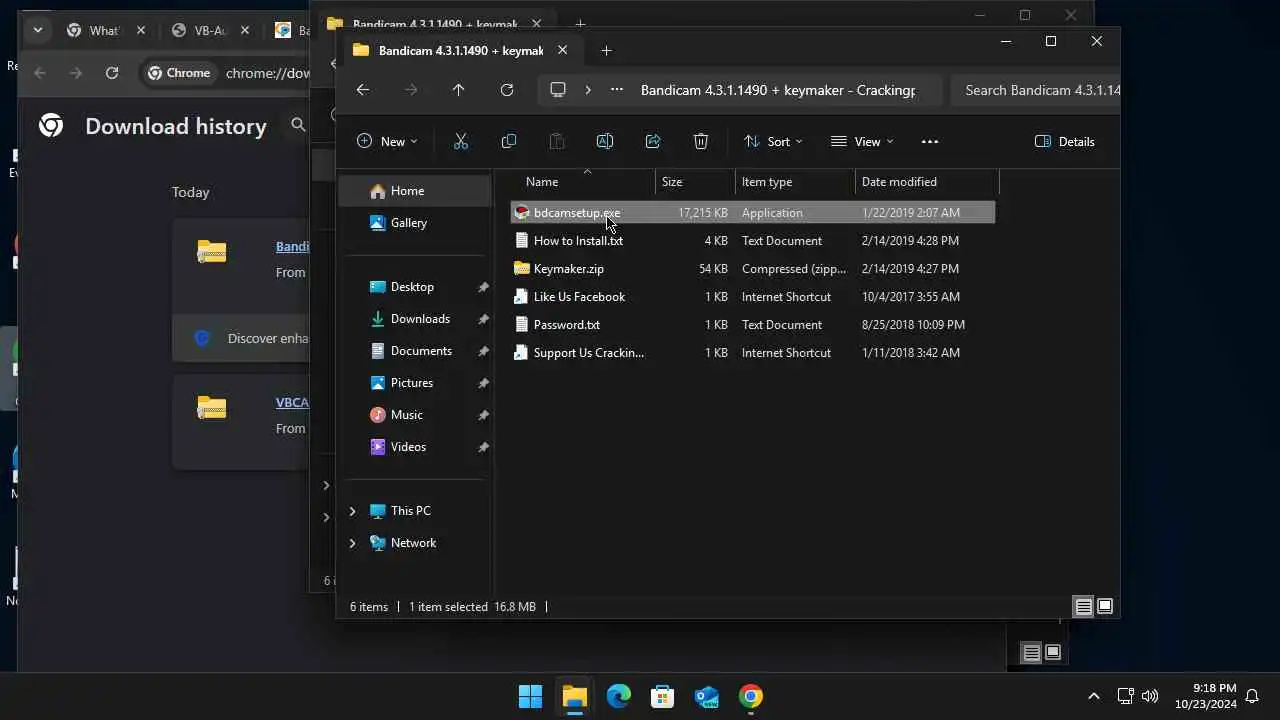The width and height of the screenshot is (1280, 720).
Task: Open Microsoft Store from taskbar
Action: pyautogui.click(x=662, y=696)
